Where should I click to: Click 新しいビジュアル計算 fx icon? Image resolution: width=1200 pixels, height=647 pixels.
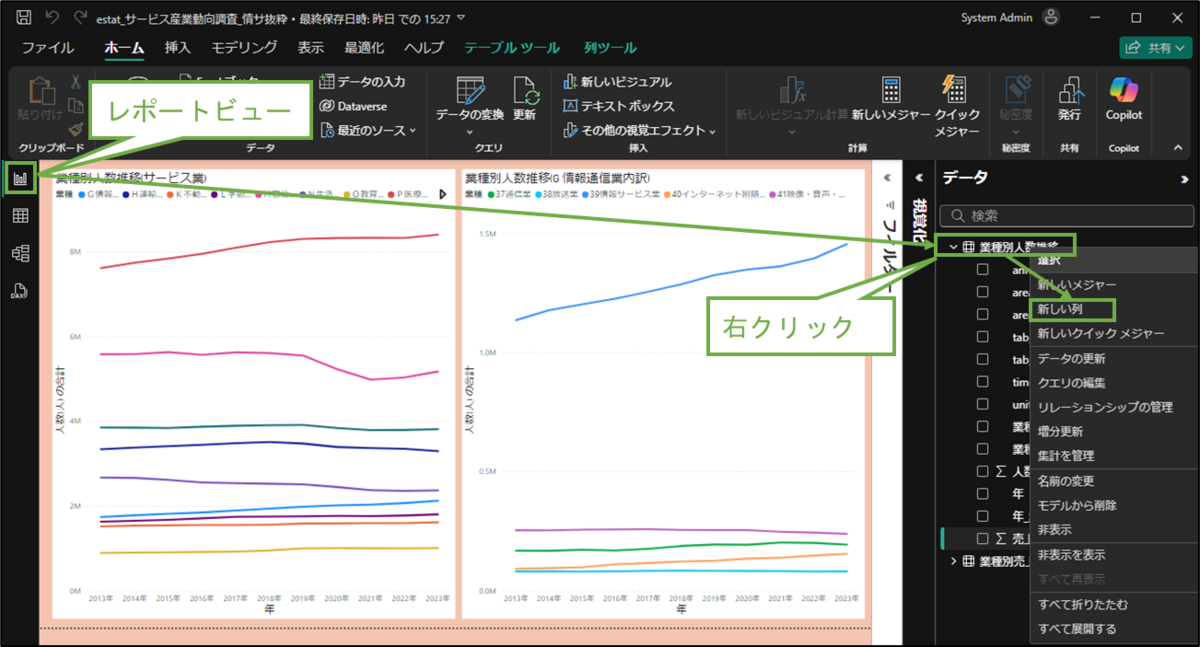click(x=792, y=91)
